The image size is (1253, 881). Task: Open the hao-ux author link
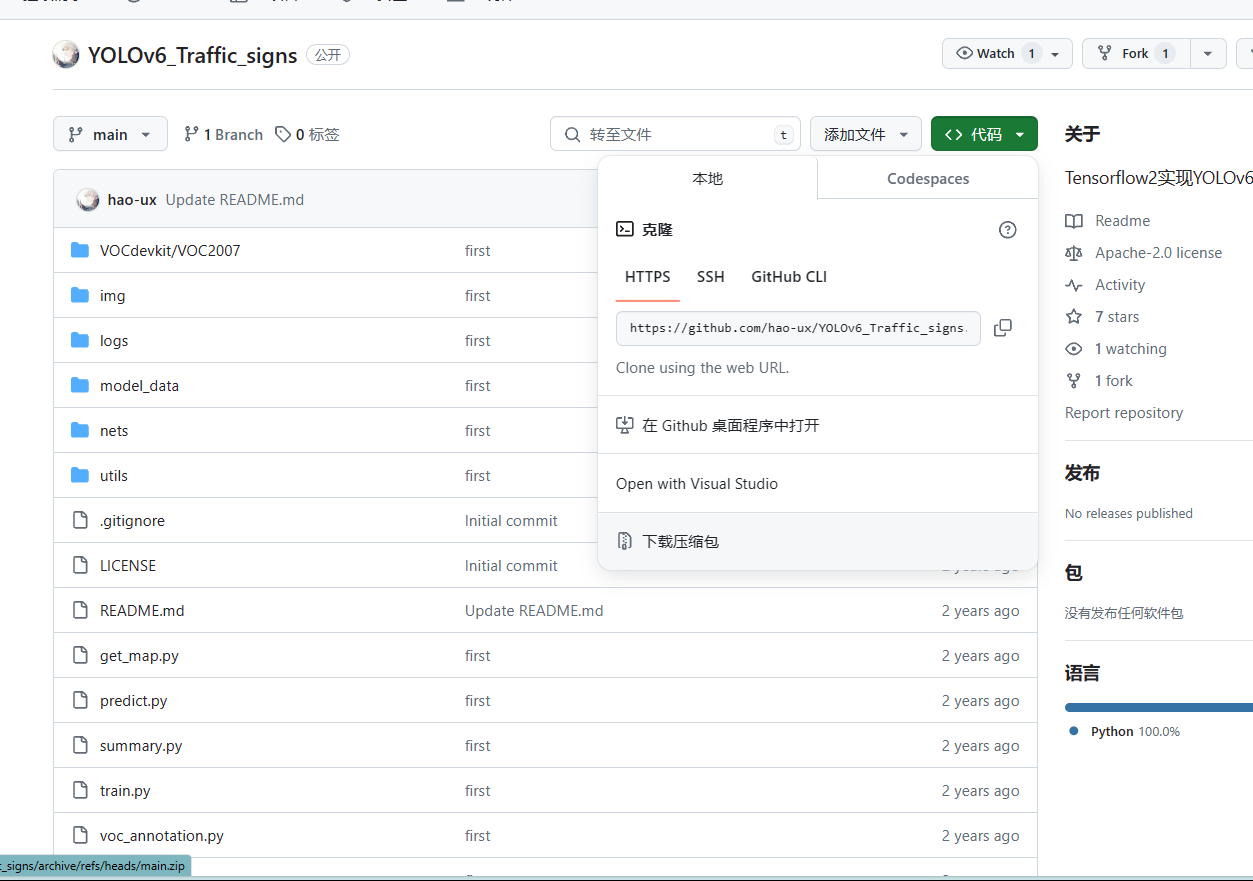click(x=132, y=199)
